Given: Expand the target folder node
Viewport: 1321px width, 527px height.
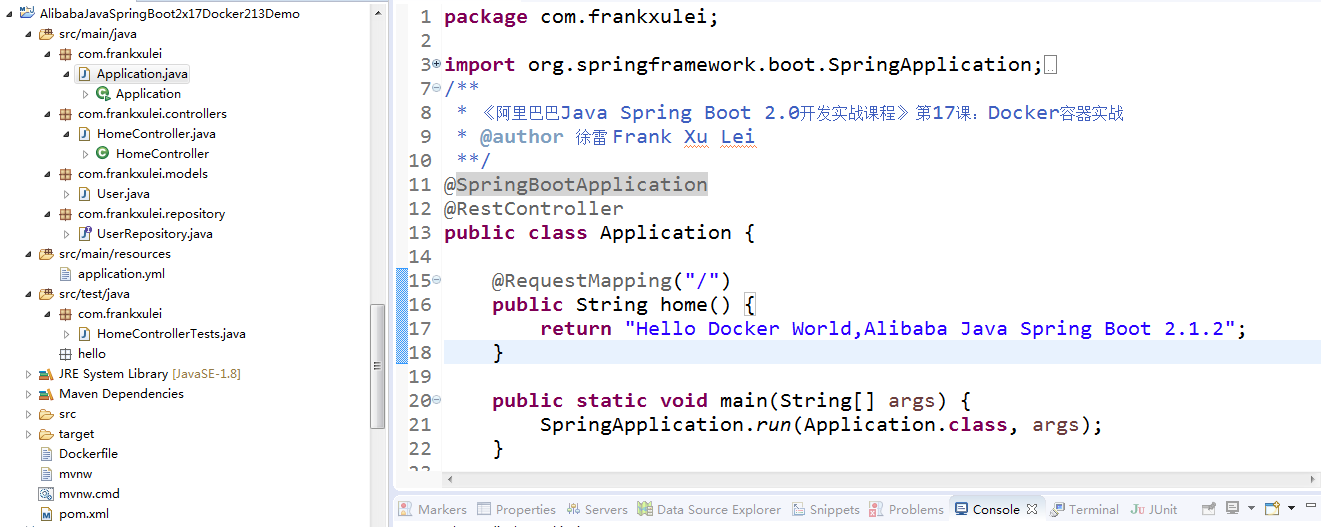Looking at the screenshot, I should click(29, 433).
